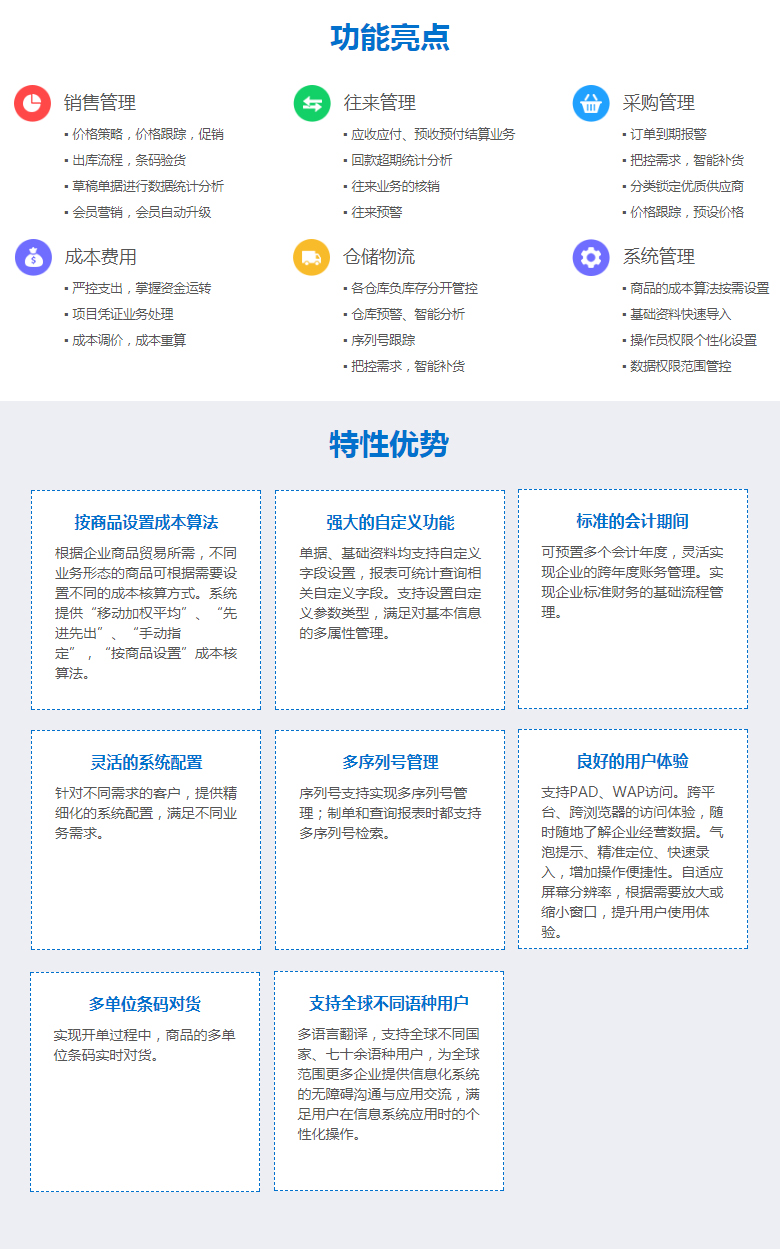Screen dimensions: 780x1249
Task: Click the 灵活的系统配置 card title
Action: tap(146, 762)
